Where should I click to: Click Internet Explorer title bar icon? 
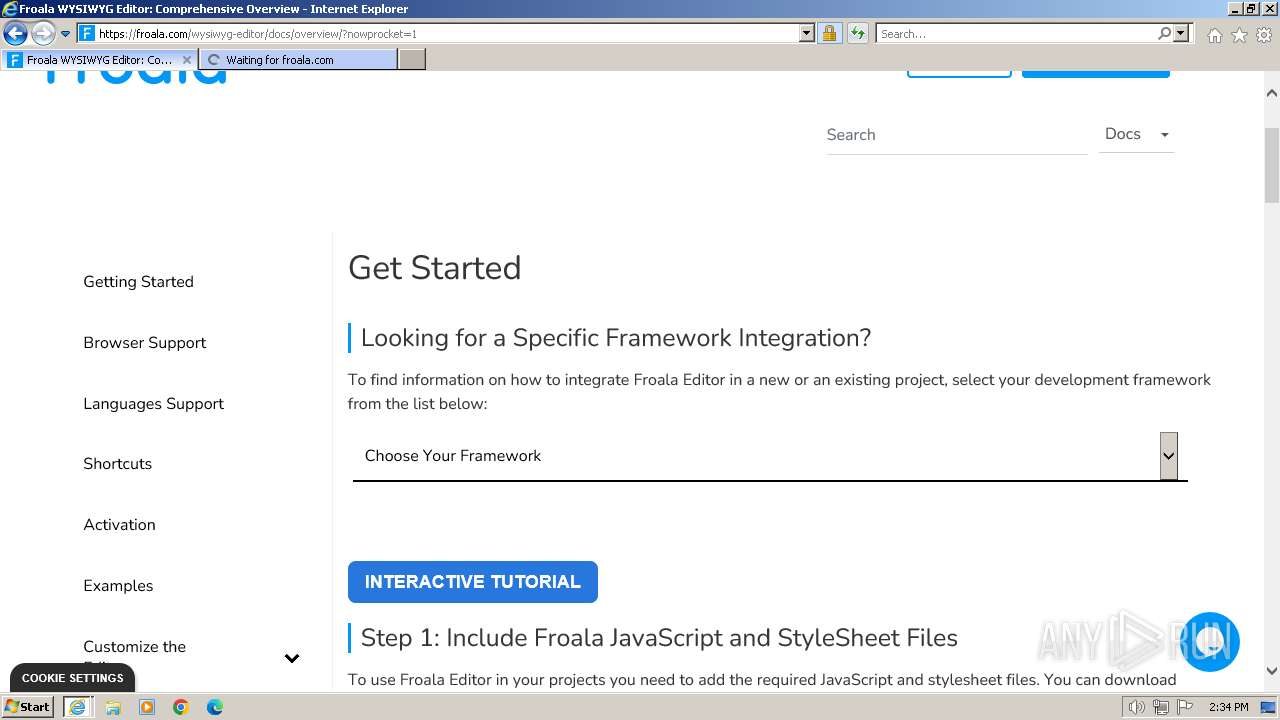(x=9, y=9)
